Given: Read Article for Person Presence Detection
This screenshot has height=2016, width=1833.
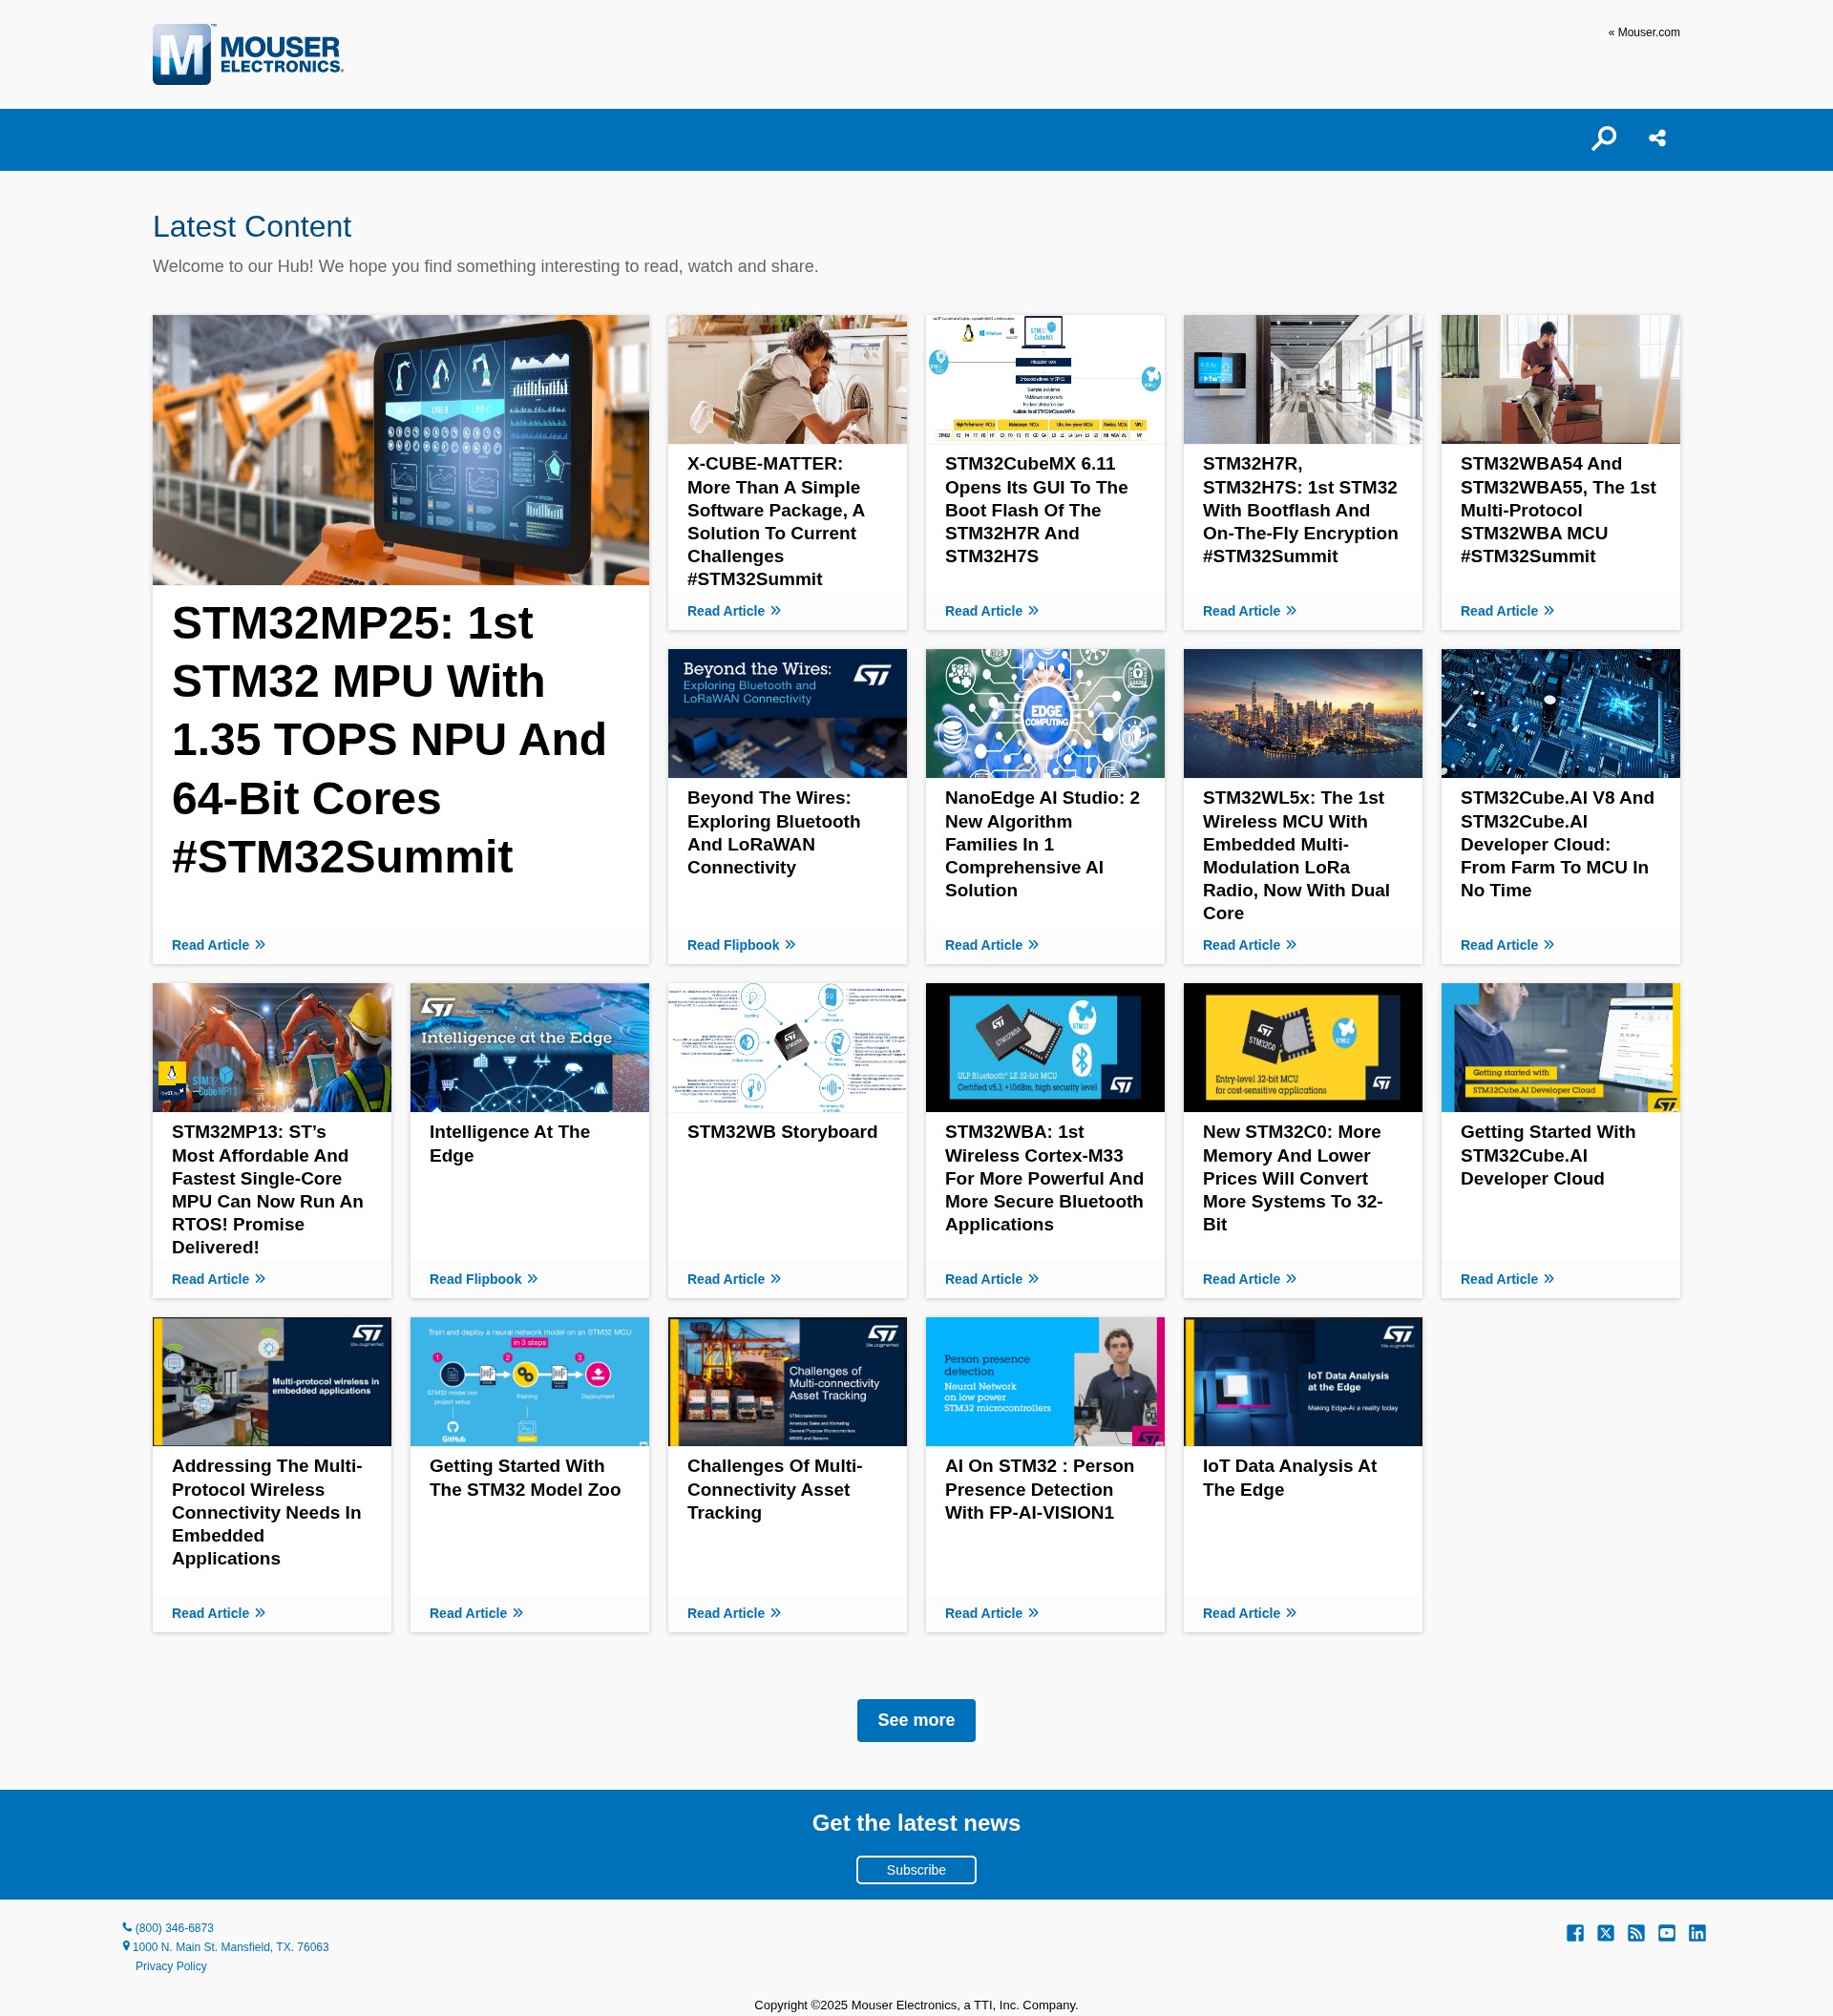Looking at the screenshot, I should [x=992, y=1613].
